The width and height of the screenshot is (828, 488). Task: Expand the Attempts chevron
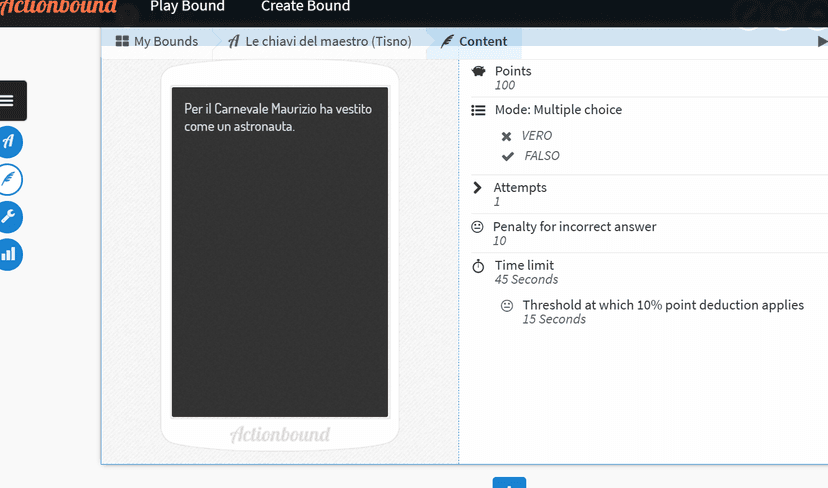(477, 188)
